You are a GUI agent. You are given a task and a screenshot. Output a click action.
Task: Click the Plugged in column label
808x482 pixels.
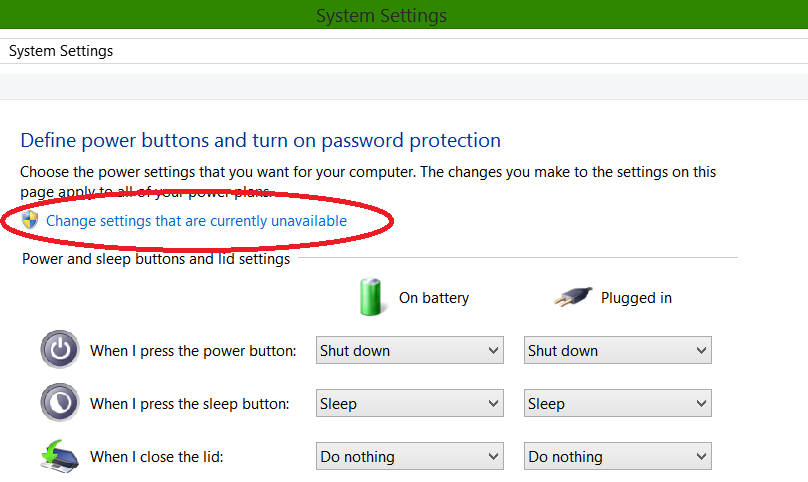pos(636,298)
